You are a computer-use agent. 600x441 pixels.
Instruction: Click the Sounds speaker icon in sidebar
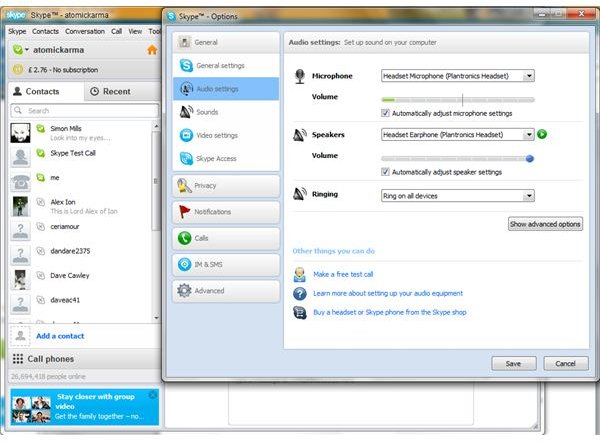click(x=186, y=112)
